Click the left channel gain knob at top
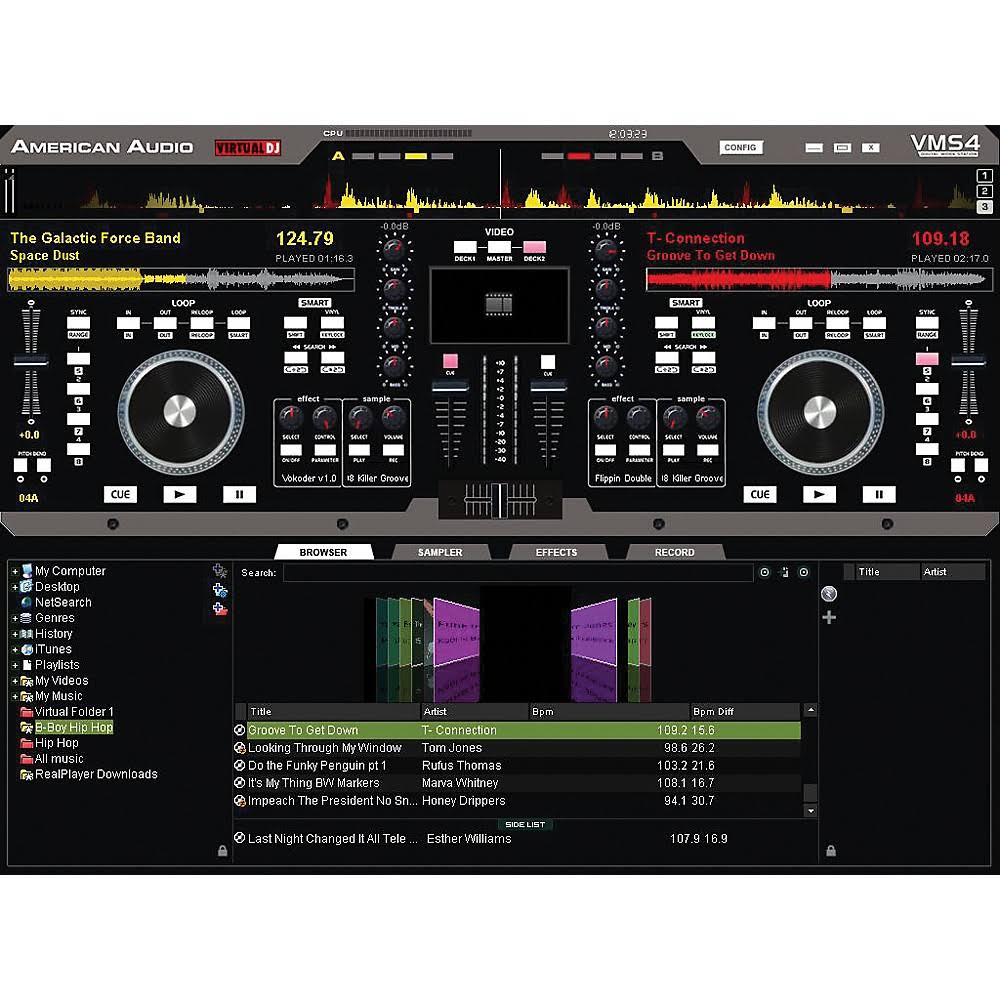The image size is (1000, 1000). coord(395,250)
